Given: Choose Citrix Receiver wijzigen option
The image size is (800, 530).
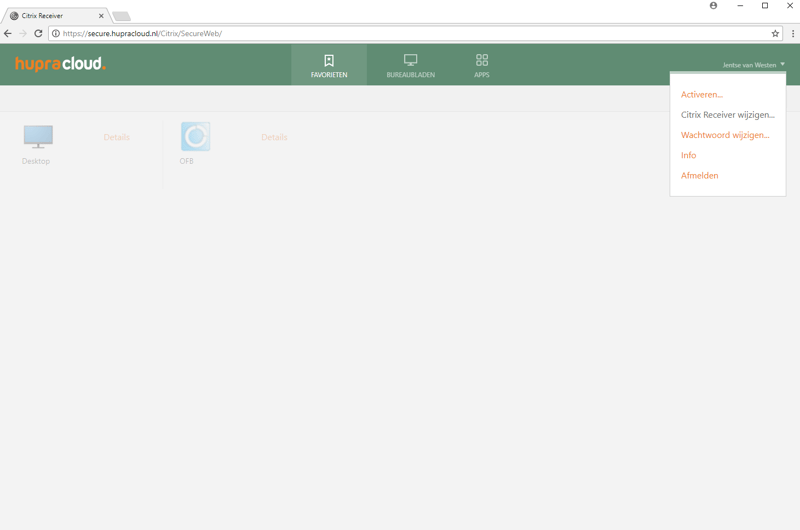Looking at the screenshot, I should click(727, 115).
